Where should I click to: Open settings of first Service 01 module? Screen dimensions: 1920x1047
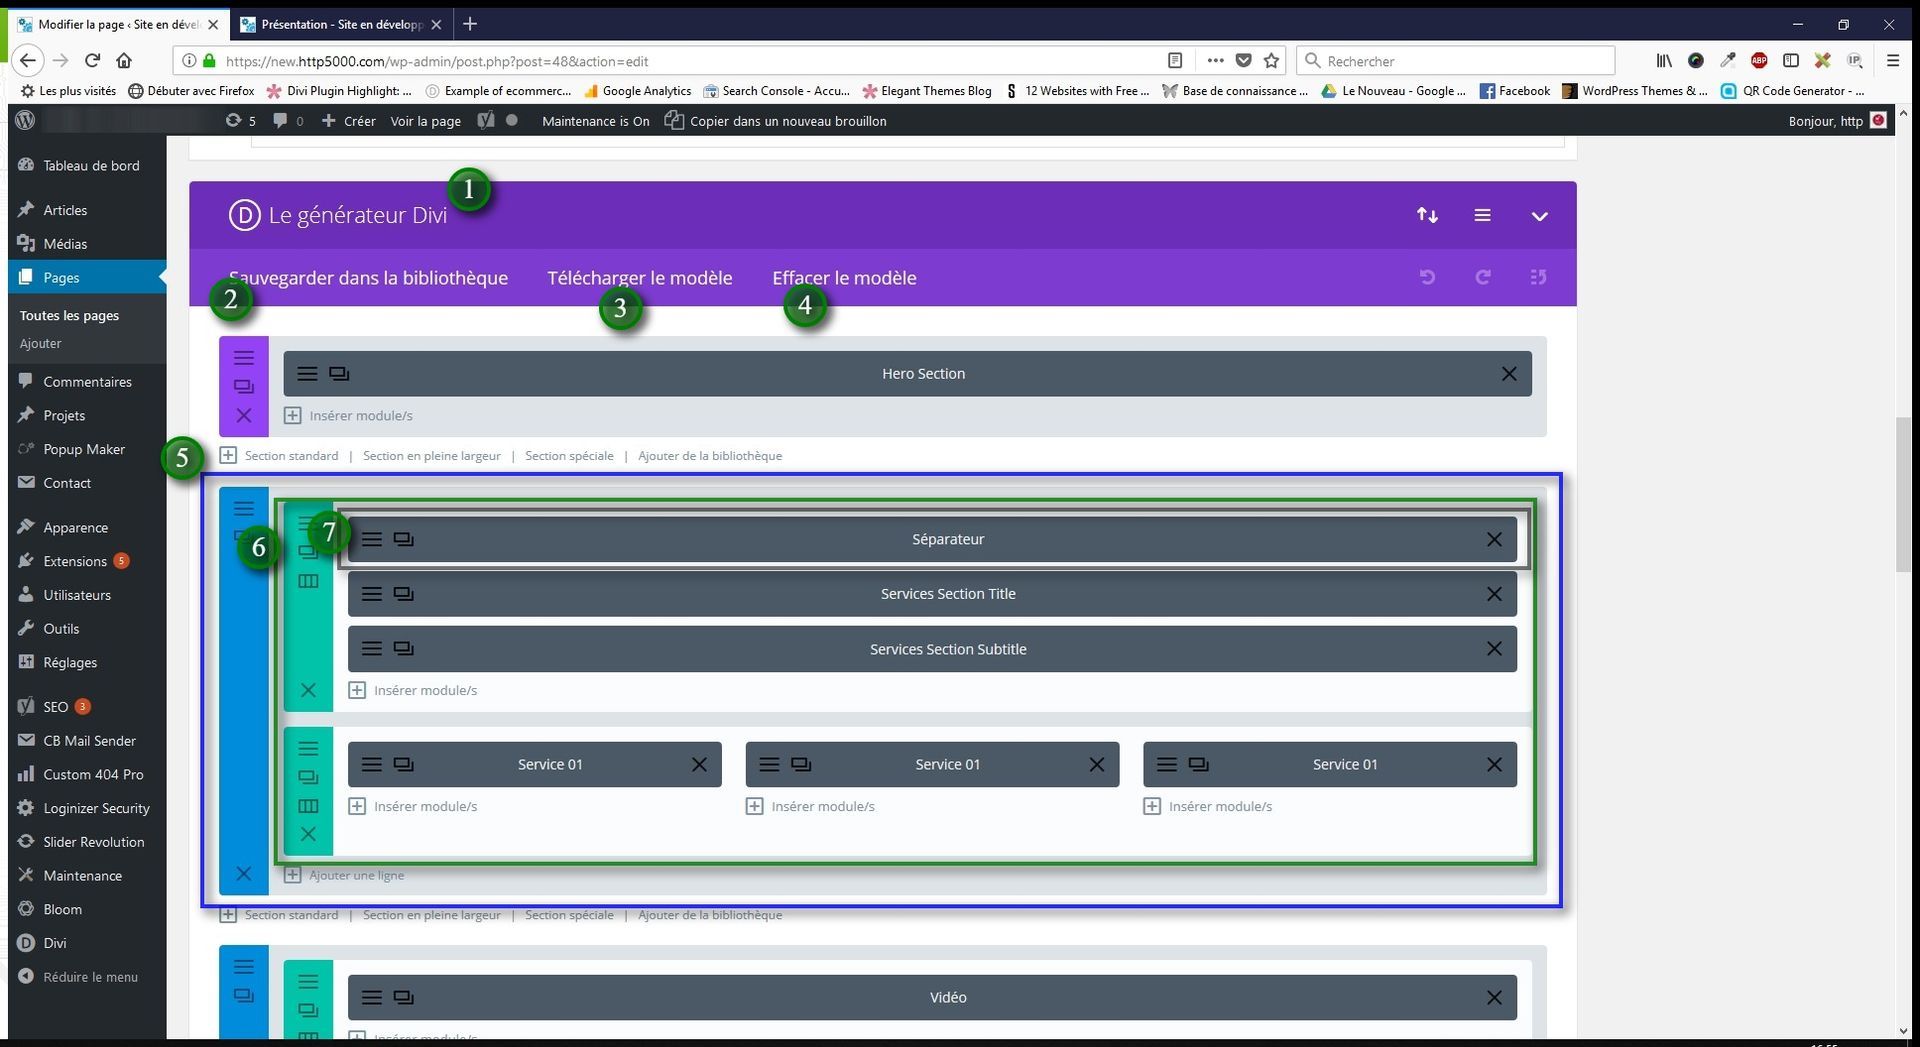(x=371, y=764)
